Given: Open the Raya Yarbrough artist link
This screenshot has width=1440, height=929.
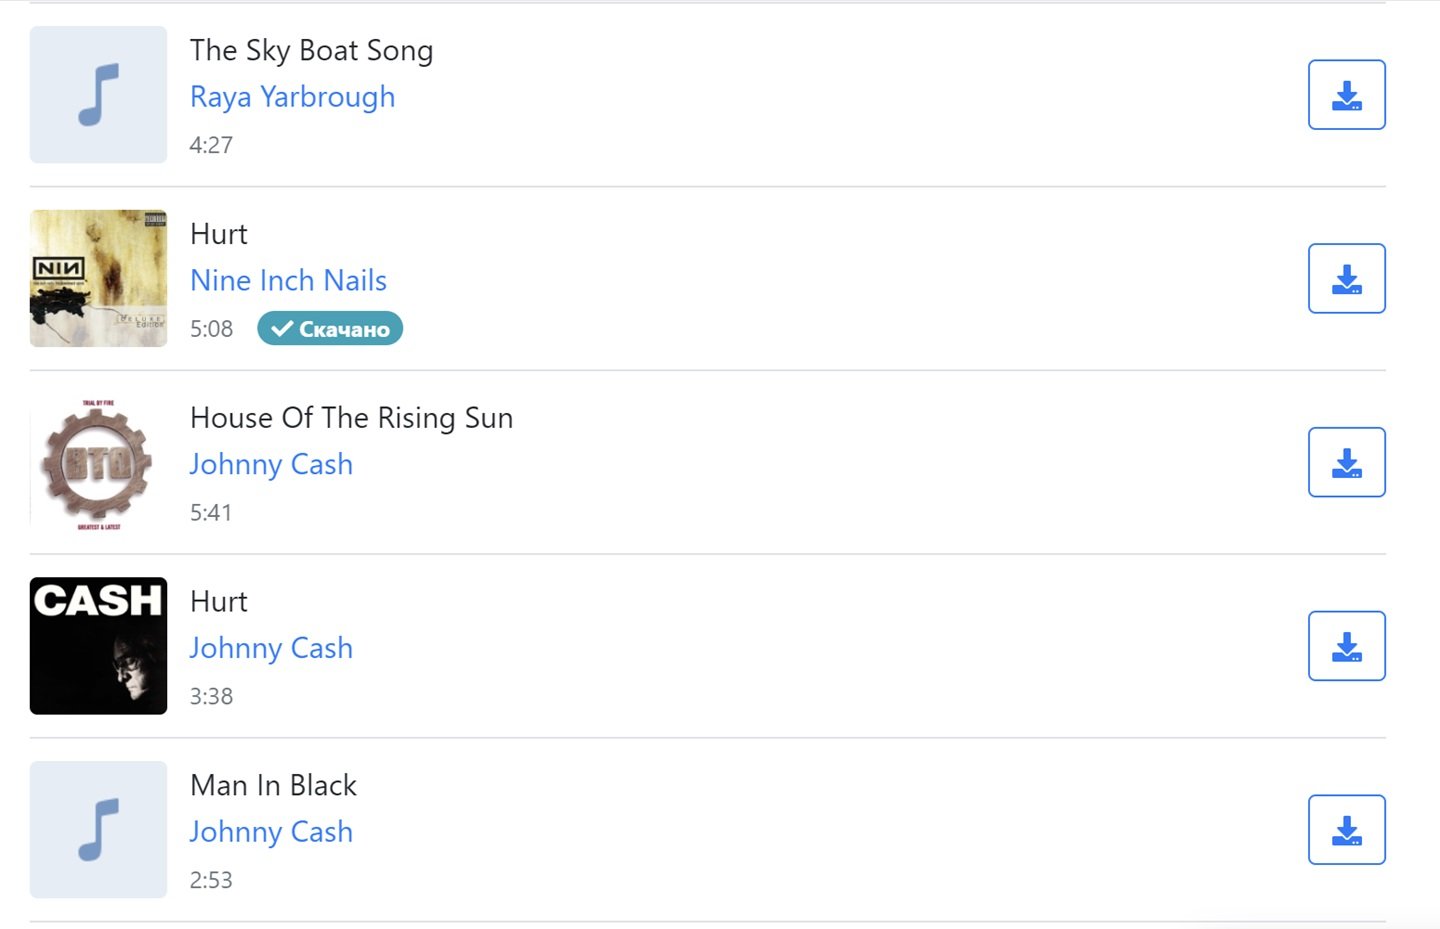Looking at the screenshot, I should tap(293, 97).
